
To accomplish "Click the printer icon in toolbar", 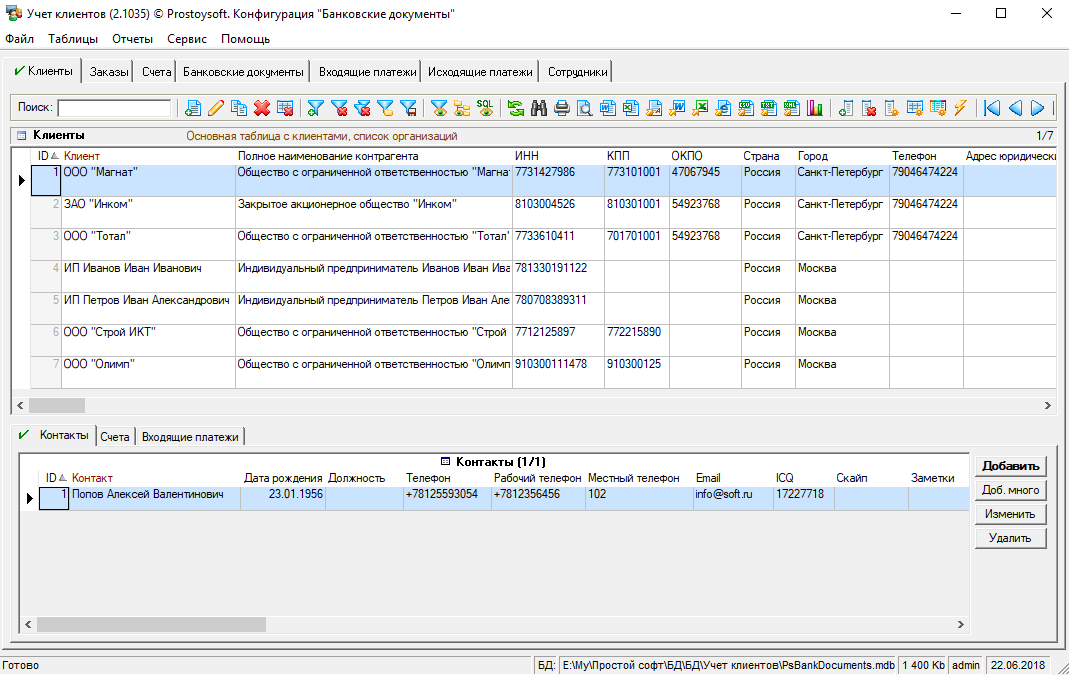I will pyautogui.click(x=562, y=108).
